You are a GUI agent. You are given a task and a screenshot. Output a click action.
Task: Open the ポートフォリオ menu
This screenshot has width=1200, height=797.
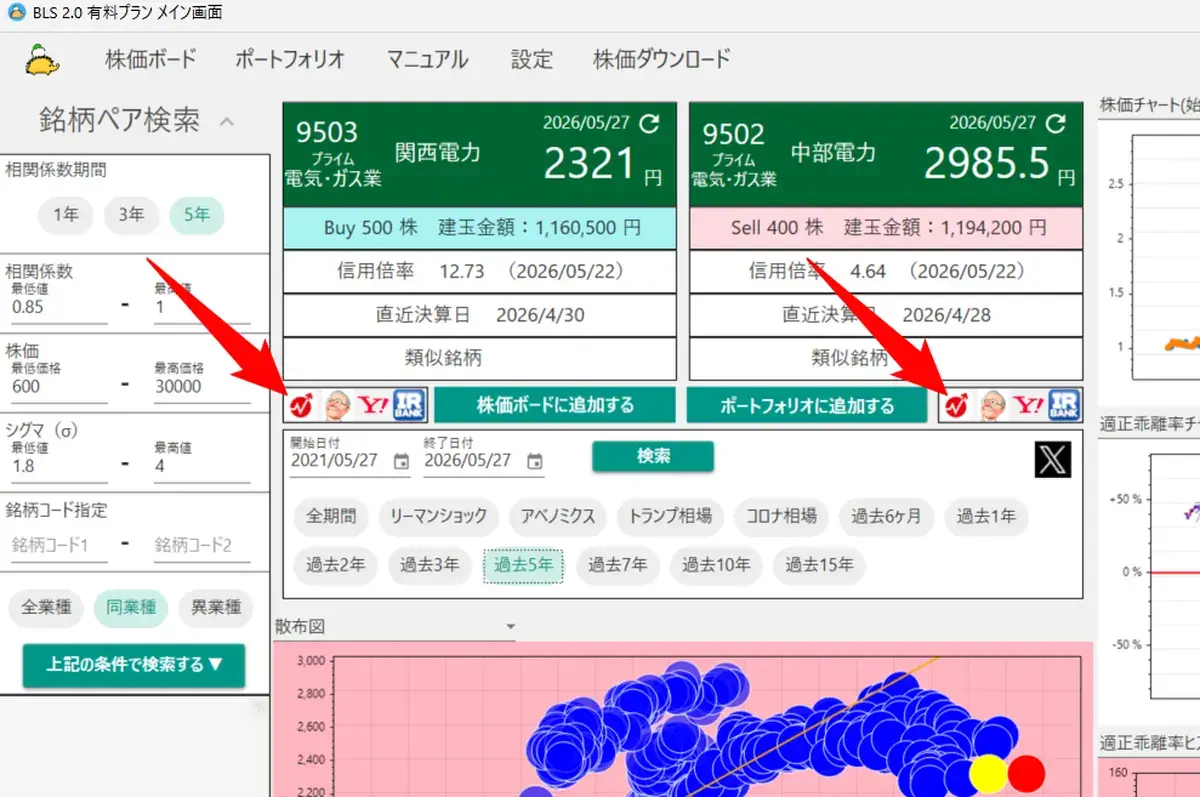click(290, 59)
